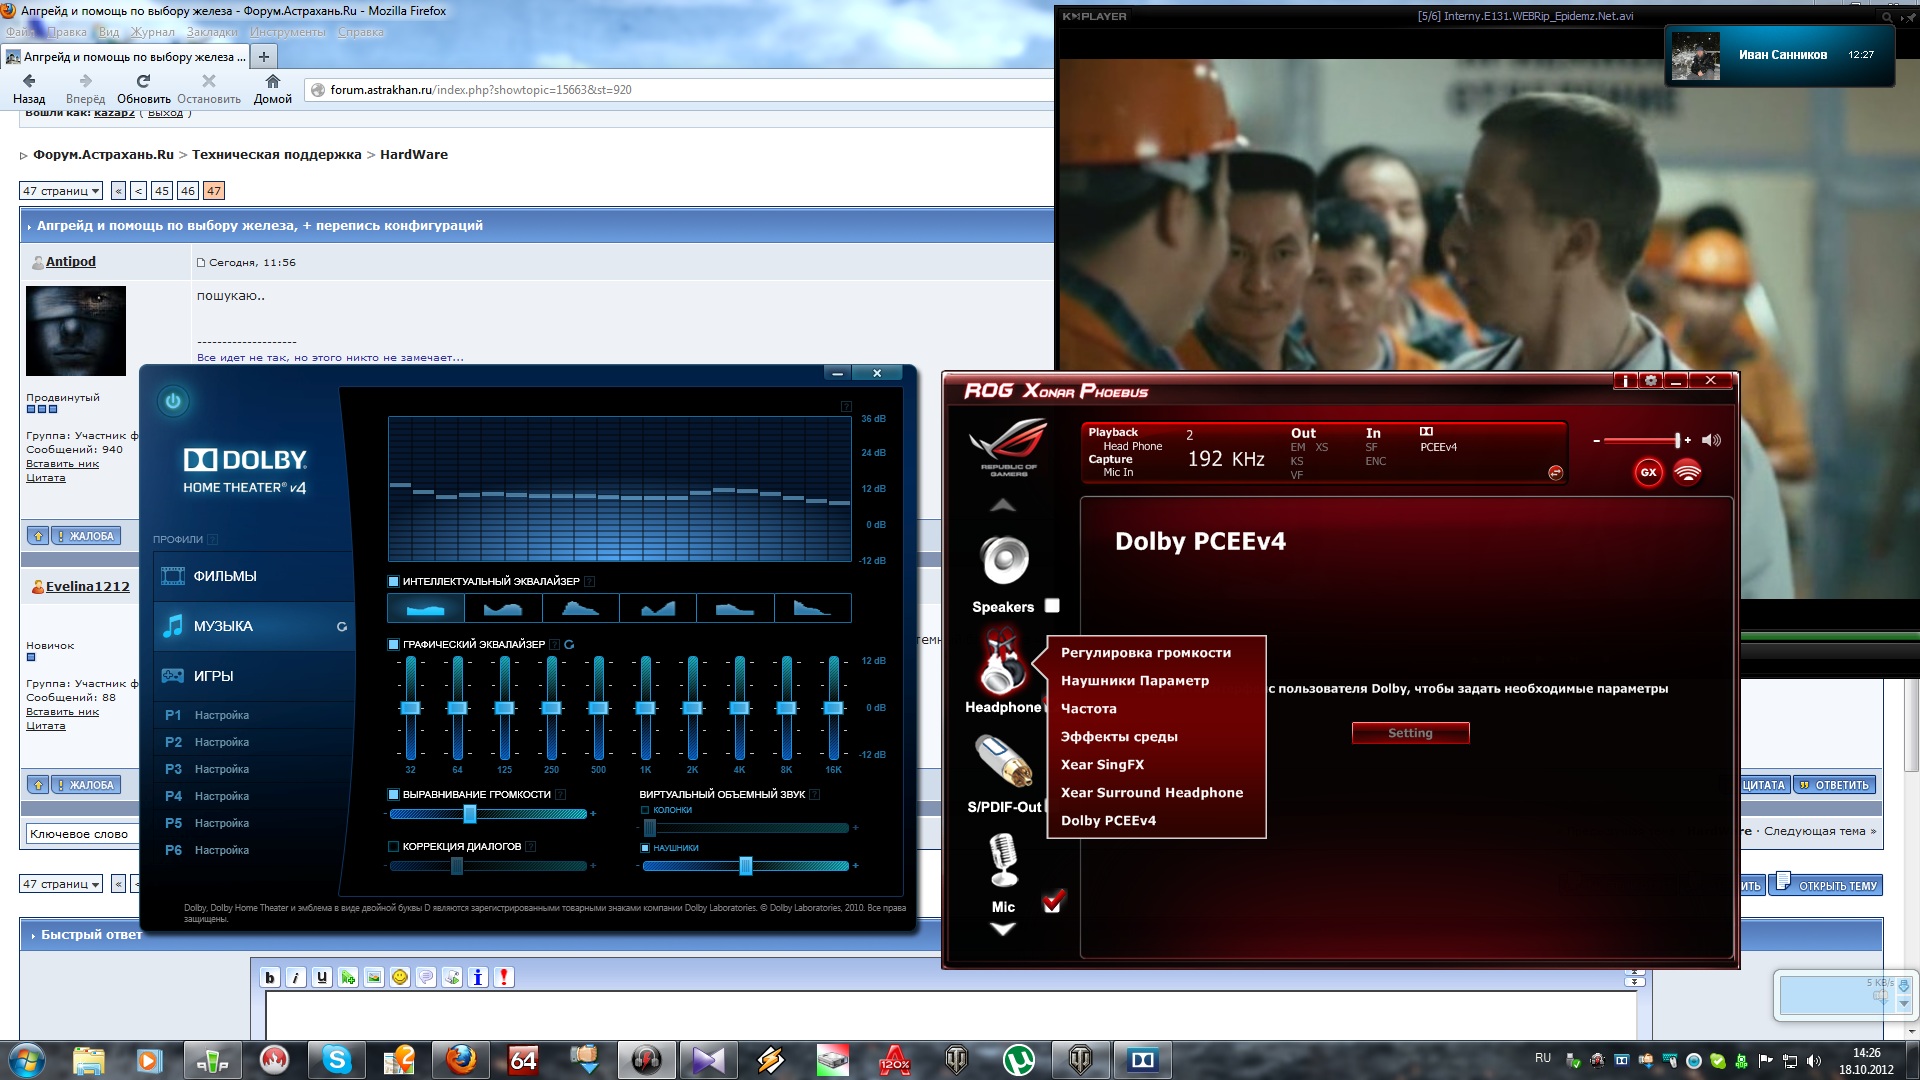Select the ФИЛЬМЫ profile

click(225, 576)
